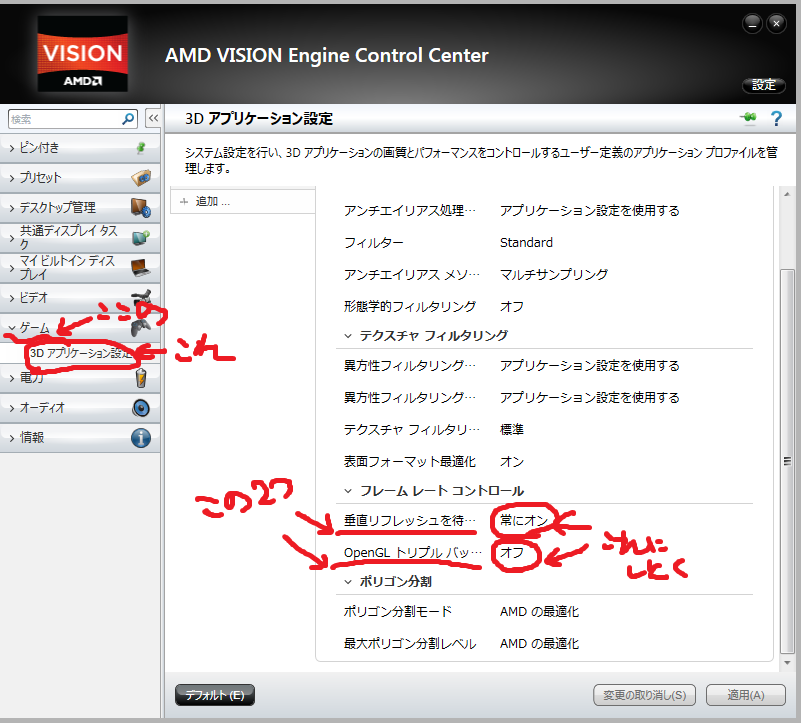Click the green pin icon in the page header
801x723 pixels.
[x=748, y=118]
